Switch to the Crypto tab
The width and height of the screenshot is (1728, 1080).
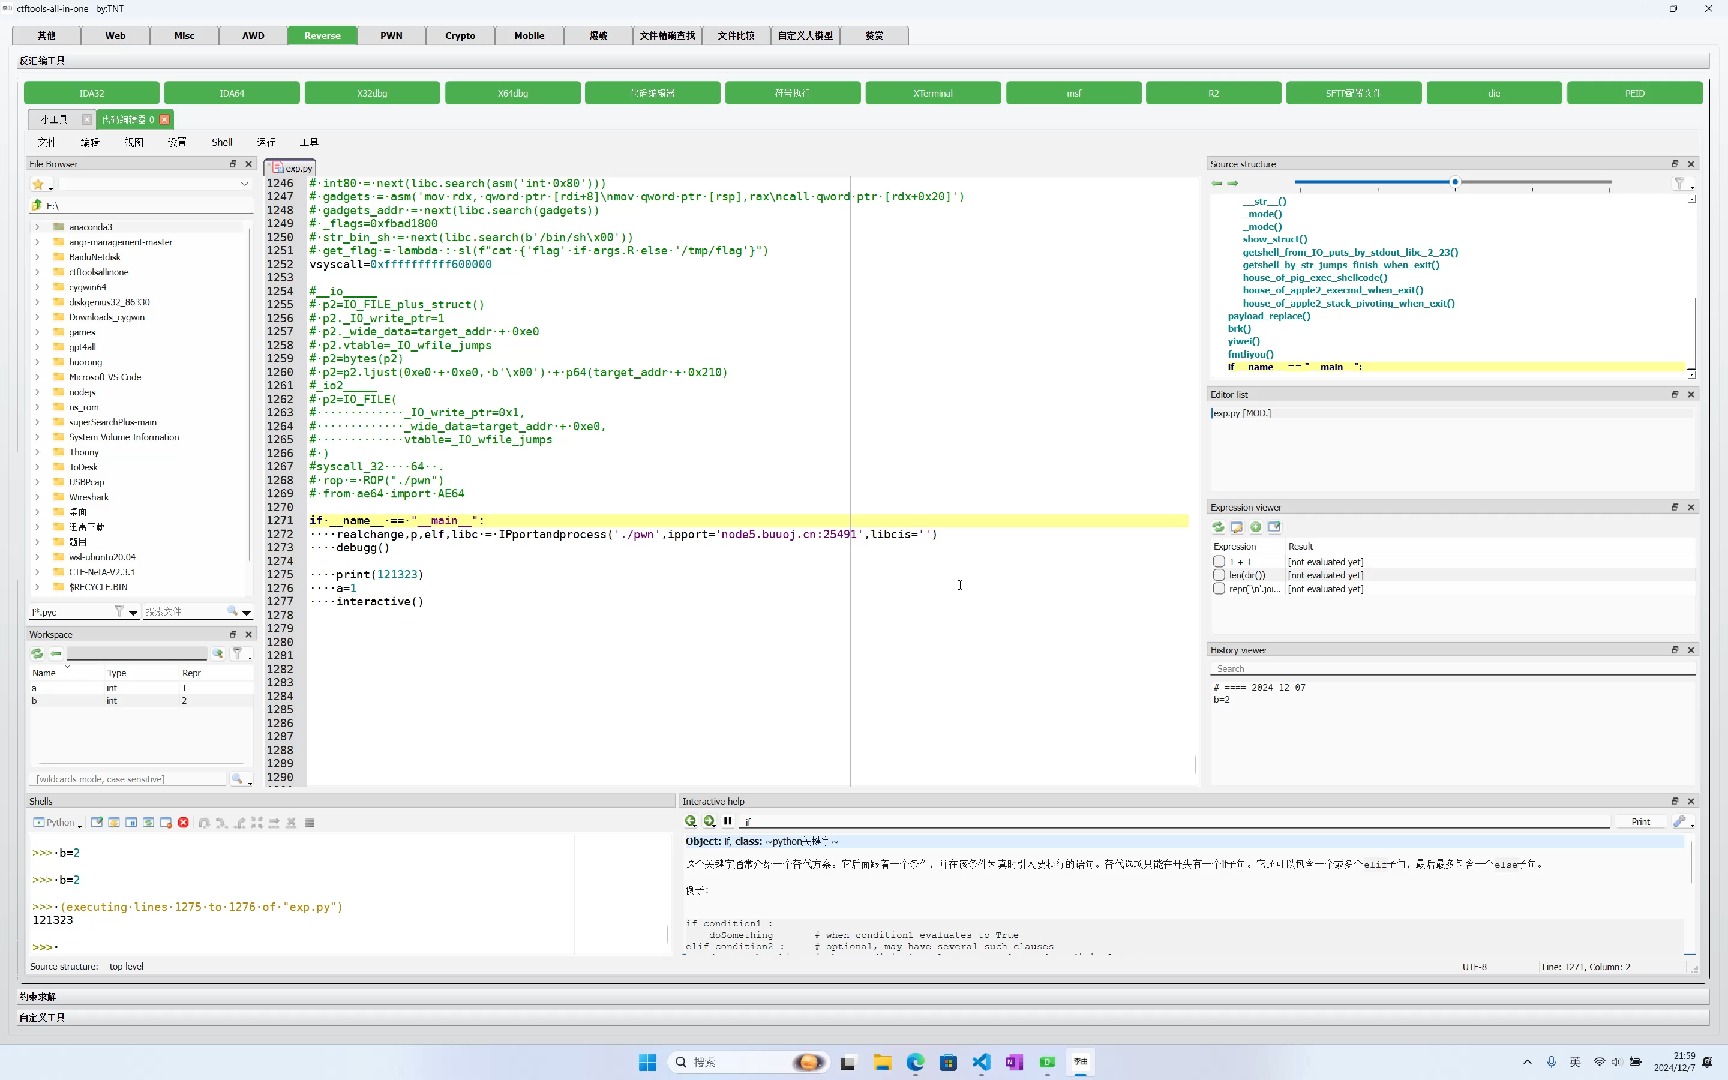point(460,36)
